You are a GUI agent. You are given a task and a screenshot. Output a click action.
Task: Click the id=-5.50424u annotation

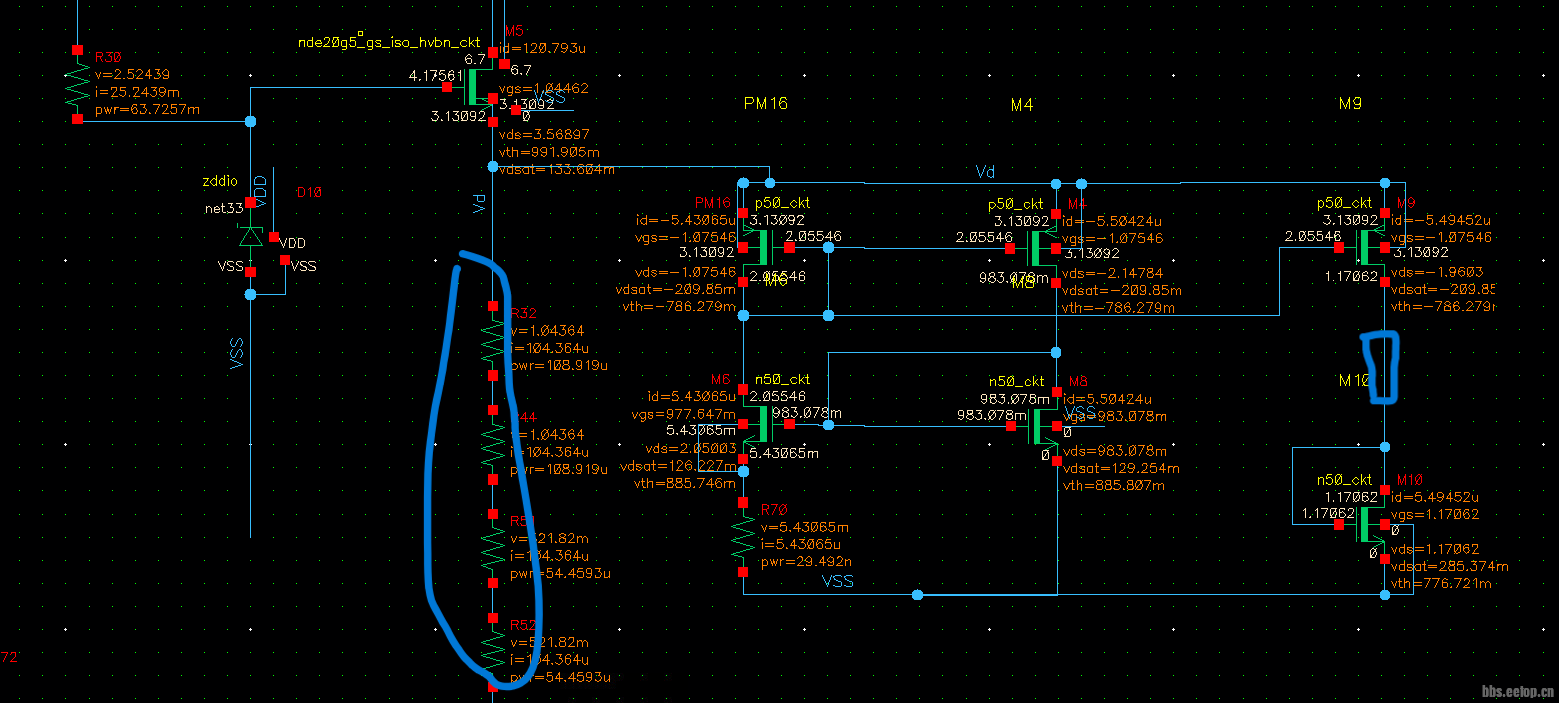tap(1112, 220)
